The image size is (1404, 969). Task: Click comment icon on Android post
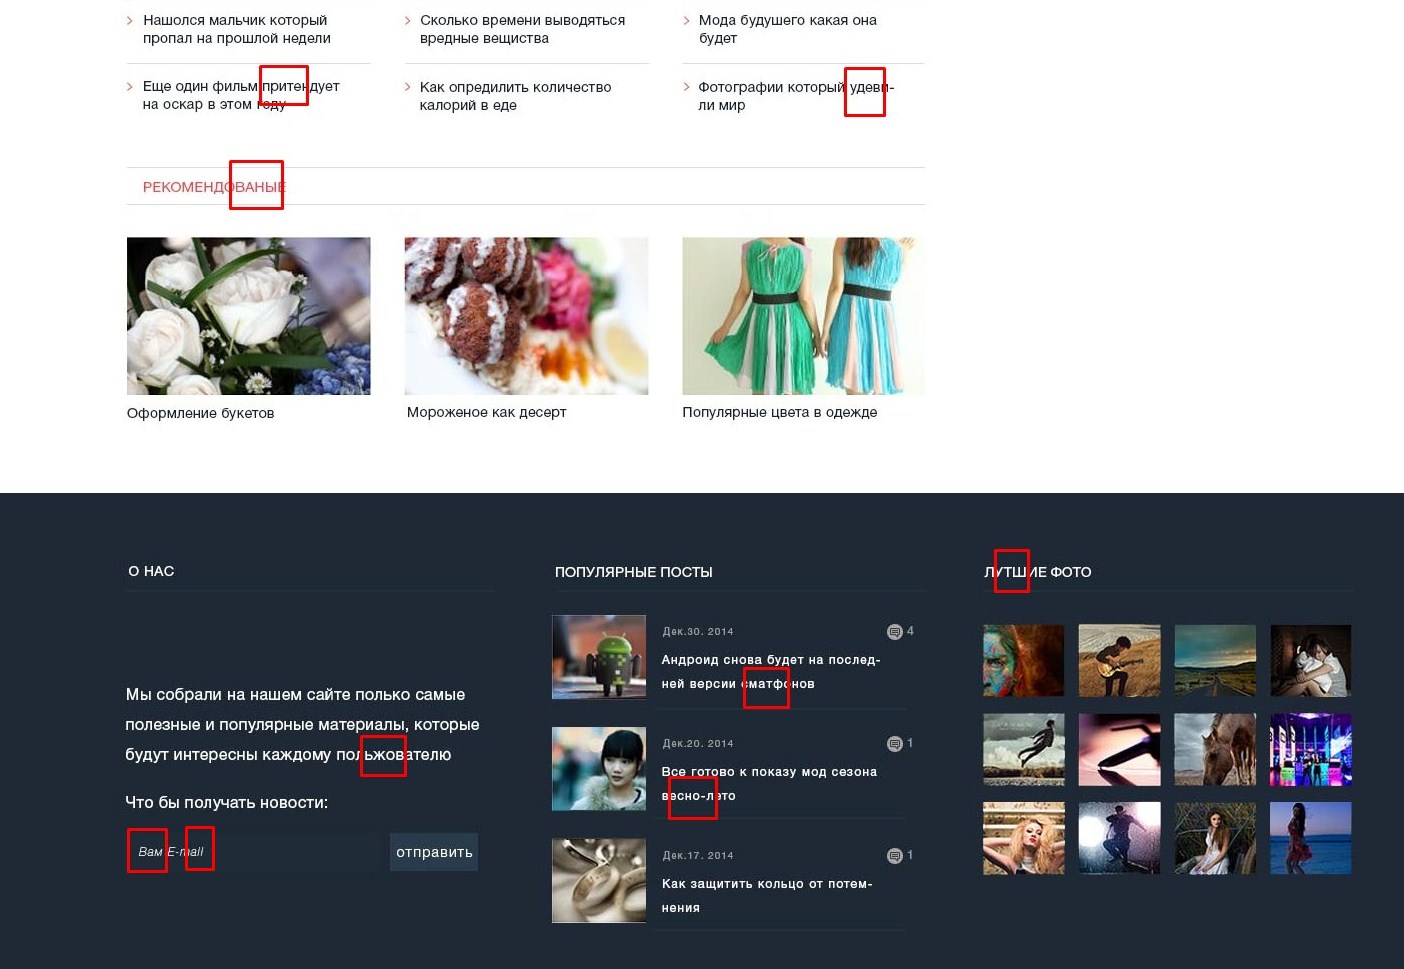point(894,632)
